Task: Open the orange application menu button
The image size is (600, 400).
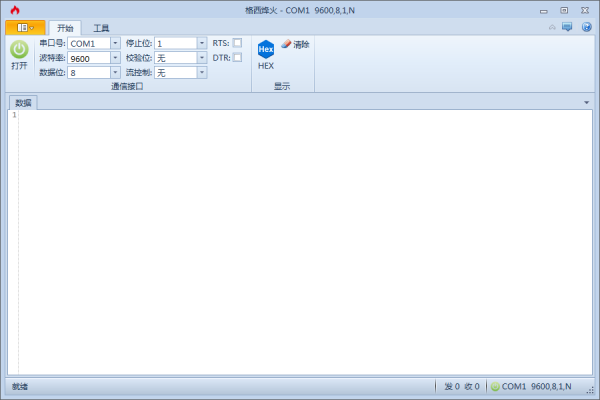Action: [x=25, y=27]
